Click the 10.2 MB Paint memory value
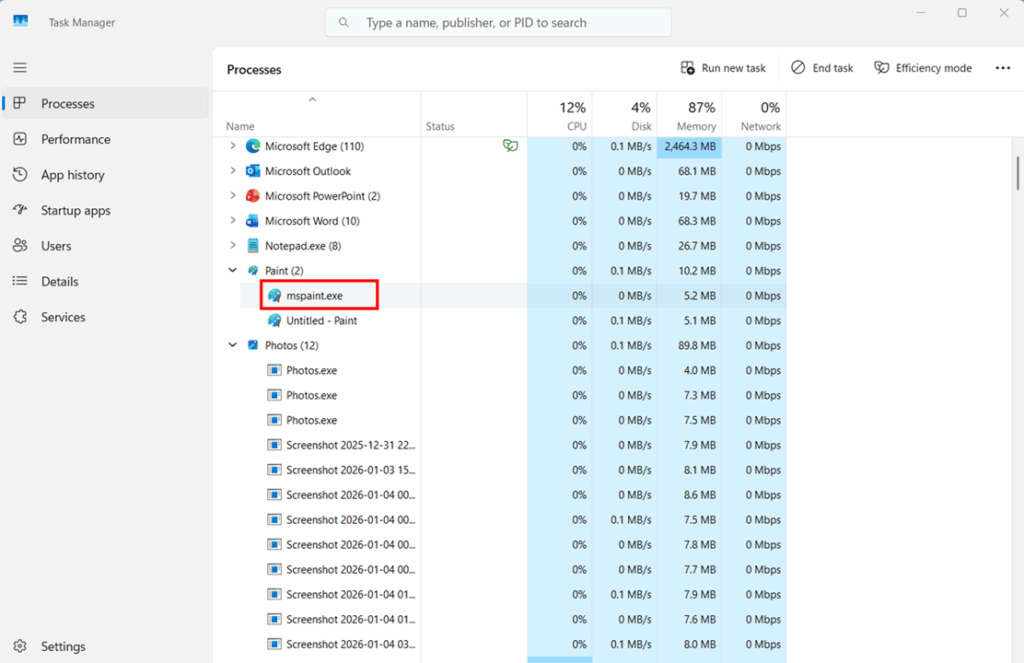The image size is (1024, 663). [x=697, y=270]
